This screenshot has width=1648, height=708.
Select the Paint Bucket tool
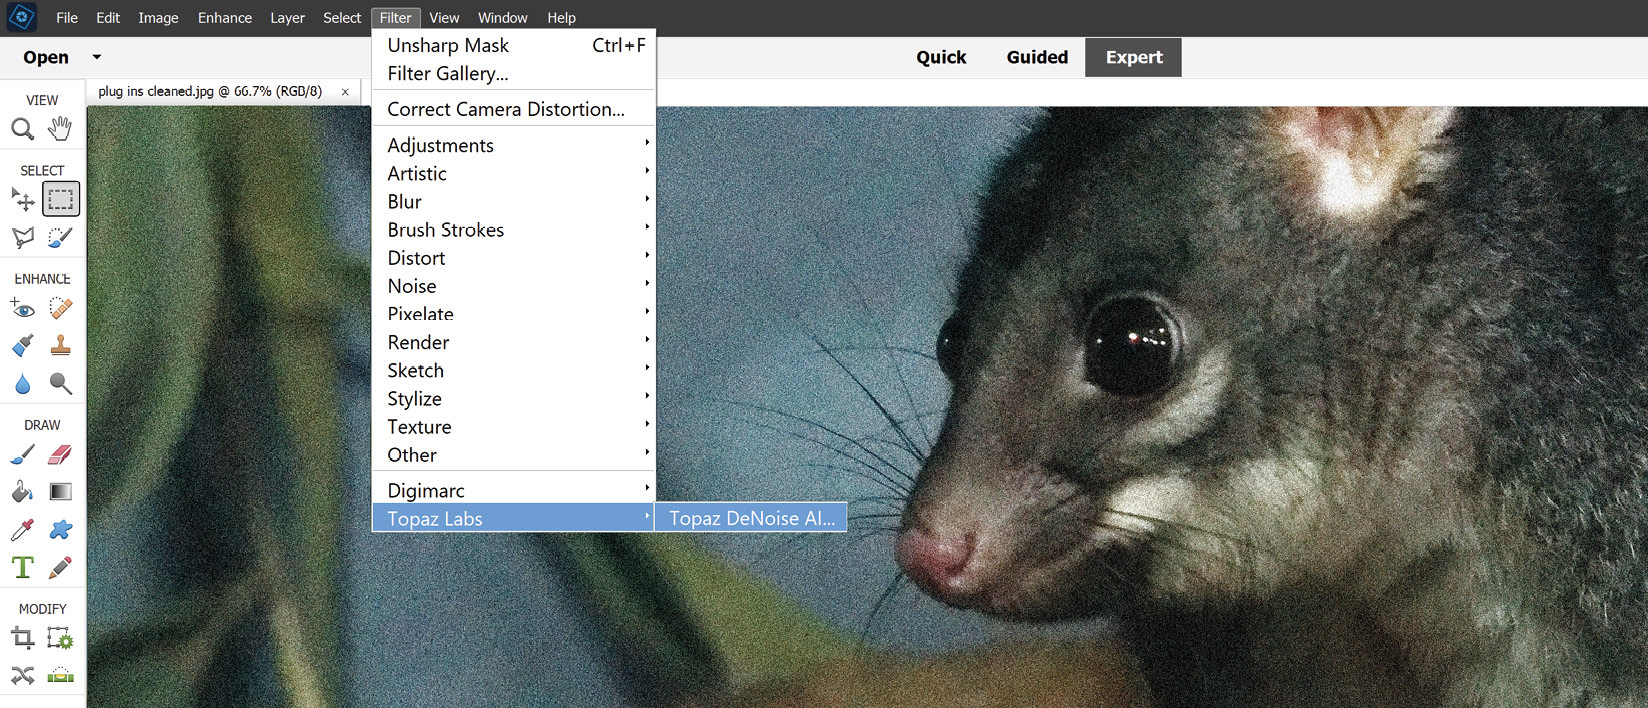point(23,492)
